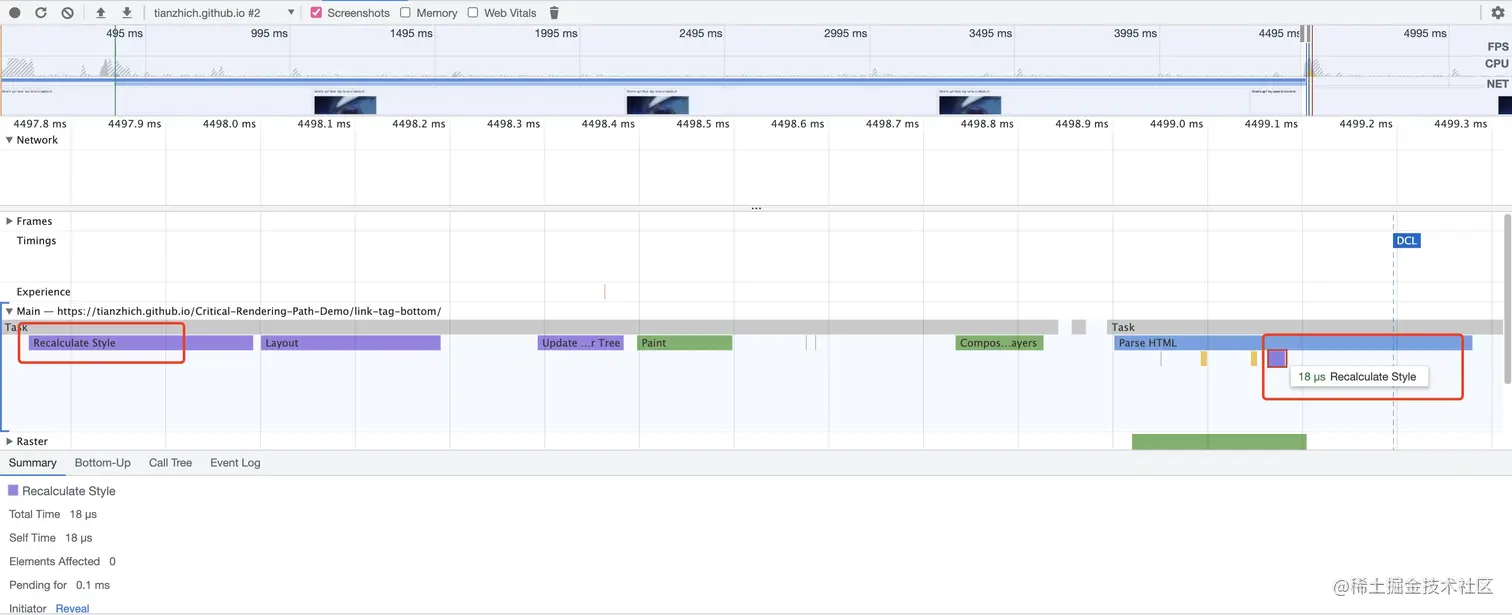Screen dimensions: 1512x615
Task: Click the Recalculate Style summary heading
Action: coord(69,491)
